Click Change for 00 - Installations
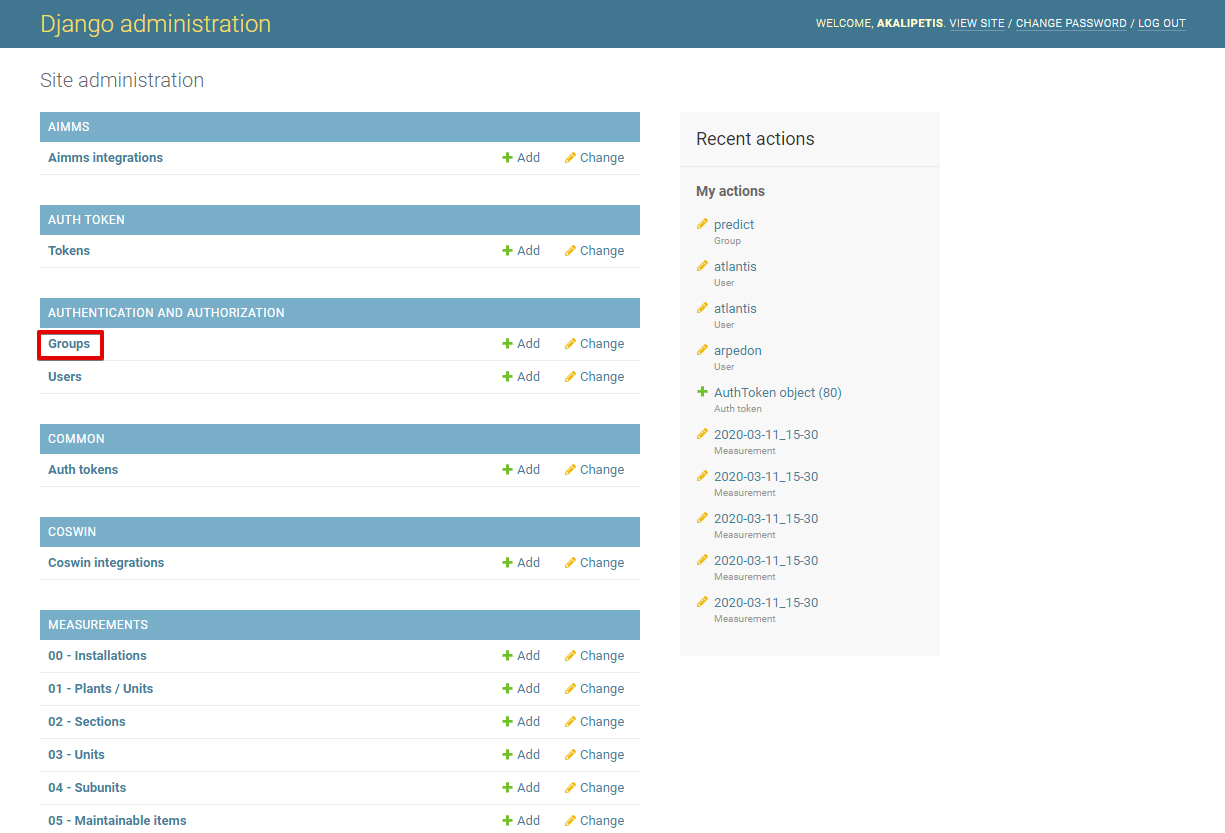Image resolution: width=1225 pixels, height=833 pixels. (594, 656)
